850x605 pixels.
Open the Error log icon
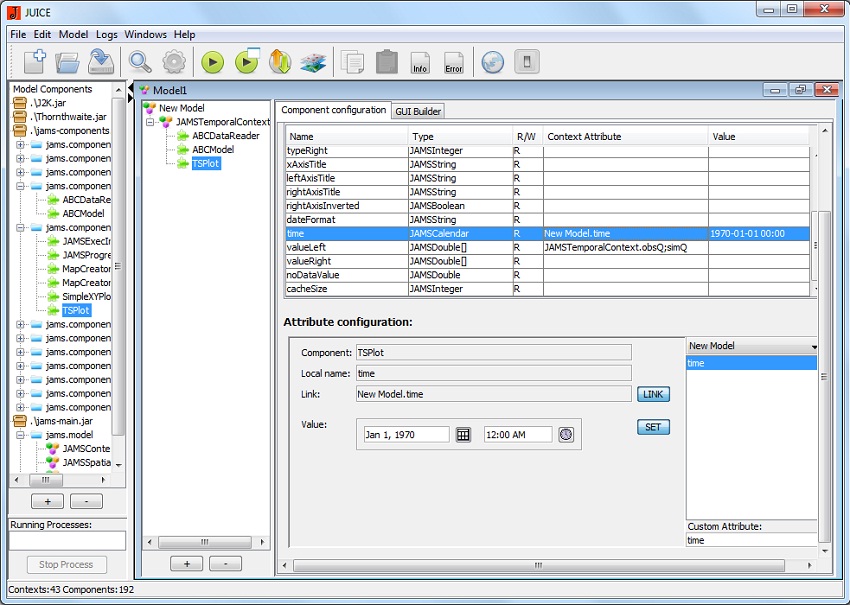tap(454, 63)
